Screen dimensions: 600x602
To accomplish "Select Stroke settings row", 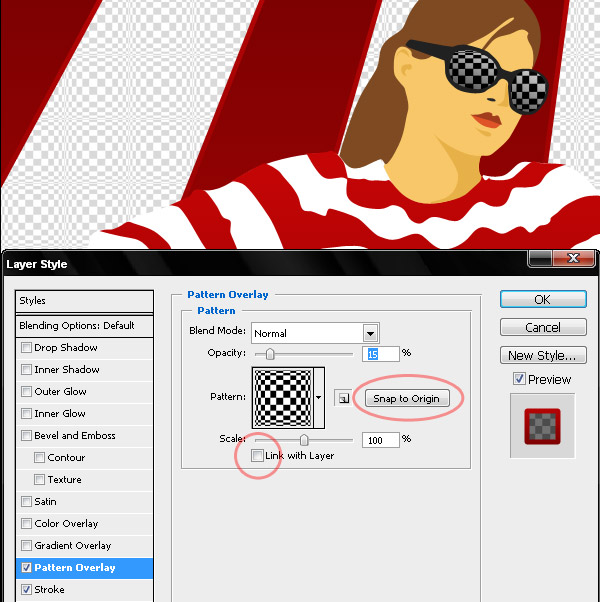I will coord(84,590).
